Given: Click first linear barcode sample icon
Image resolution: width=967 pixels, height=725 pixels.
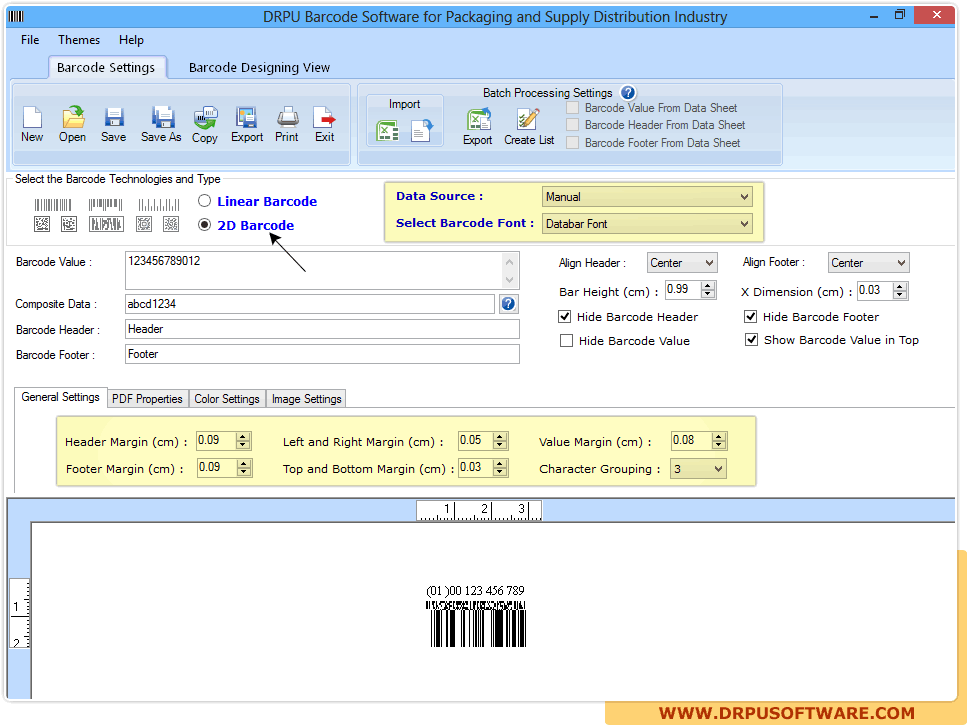Looking at the screenshot, I should pyautogui.click(x=53, y=205).
